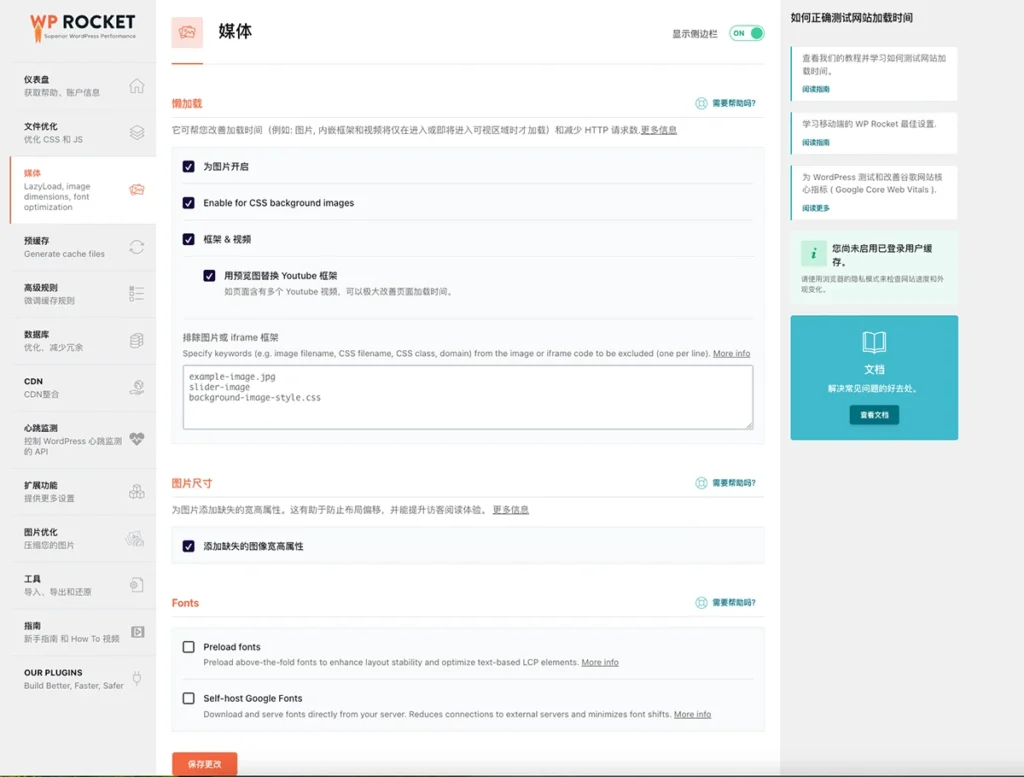Click the database icon in sidebar
This screenshot has width=1024, height=777.
[x=137, y=341]
